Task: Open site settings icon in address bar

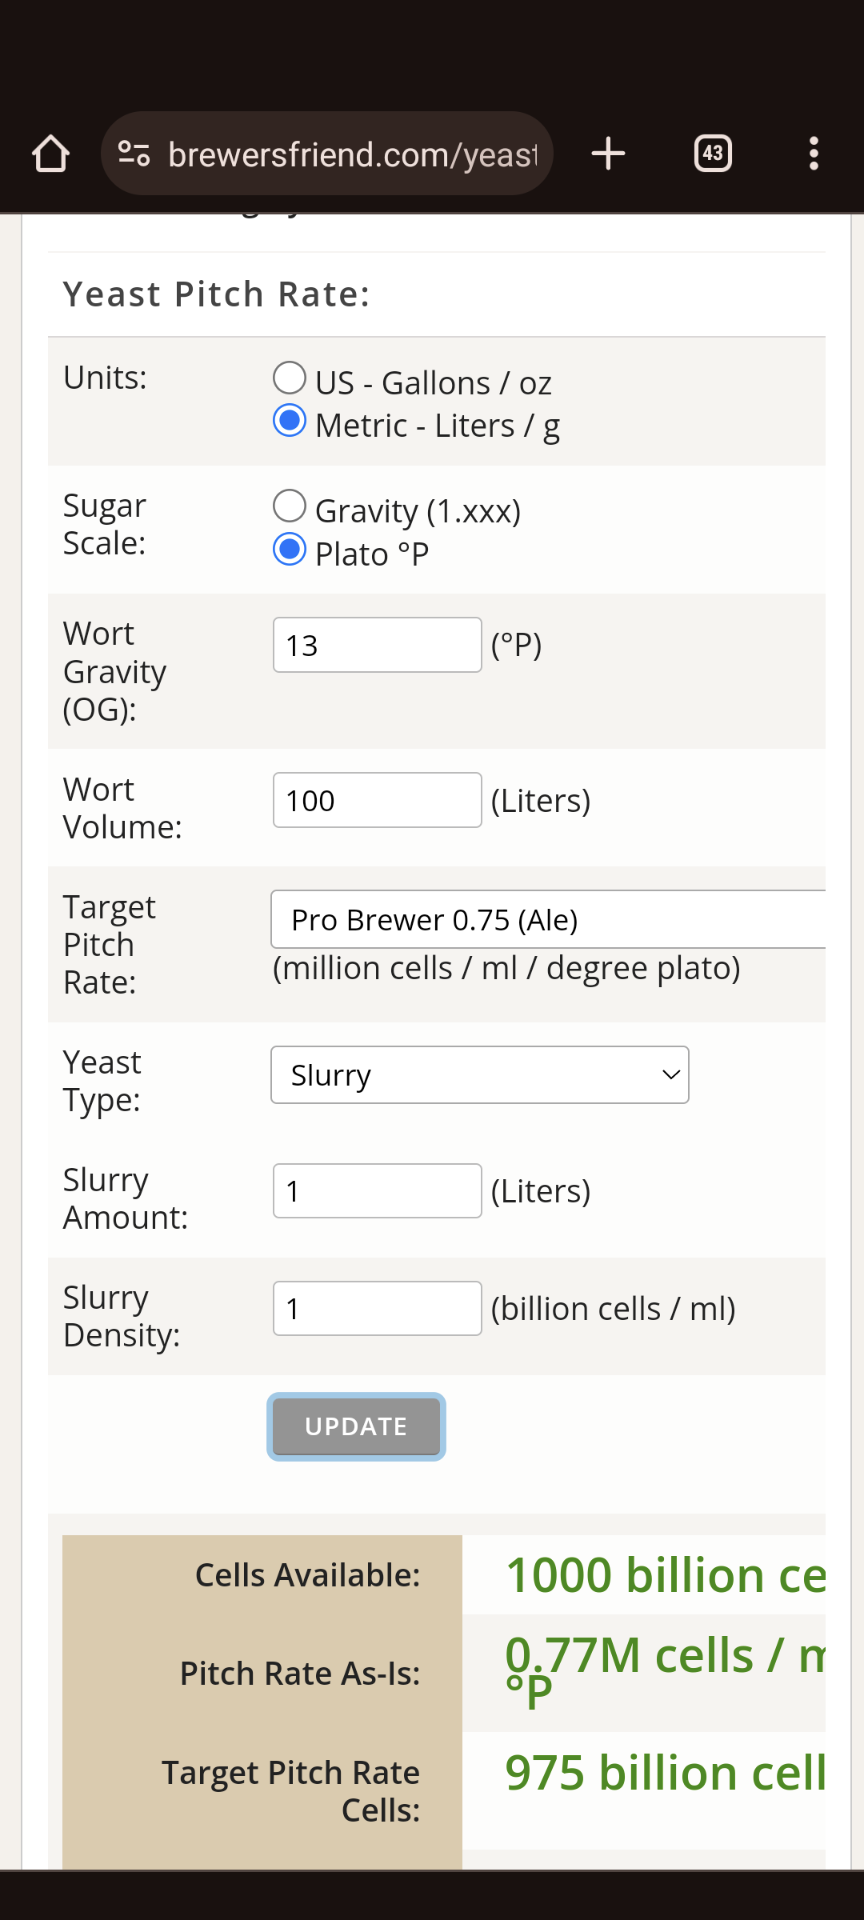Action: click(x=134, y=154)
